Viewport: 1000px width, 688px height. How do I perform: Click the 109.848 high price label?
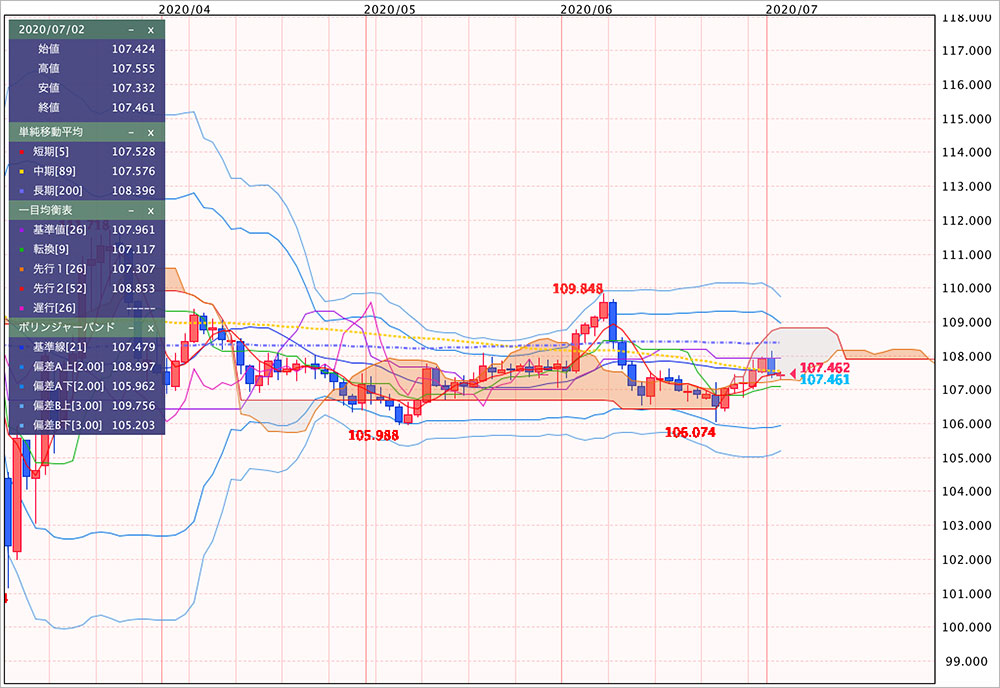pyautogui.click(x=577, y=289)
